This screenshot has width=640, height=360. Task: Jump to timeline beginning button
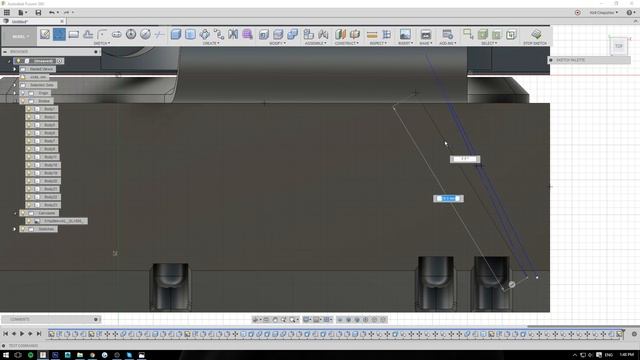click(6, 334)
